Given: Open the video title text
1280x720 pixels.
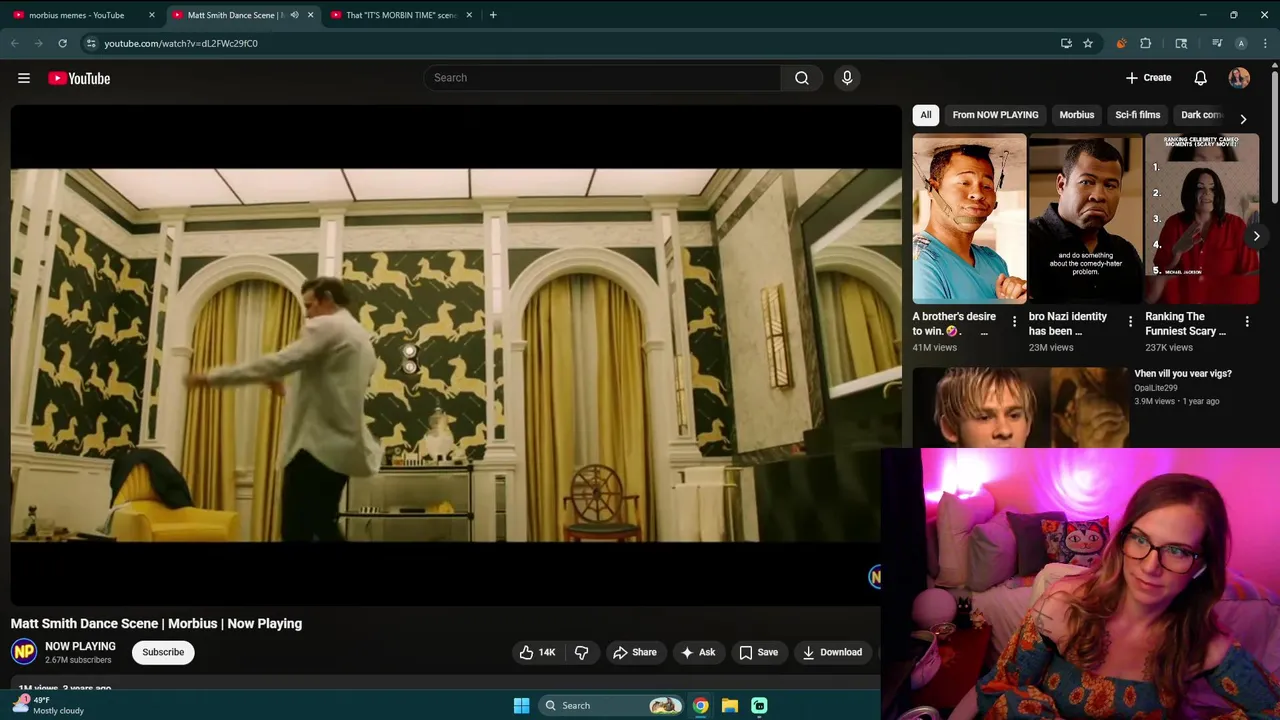Looking at the screenshot, I should click(x=156, y=624).
